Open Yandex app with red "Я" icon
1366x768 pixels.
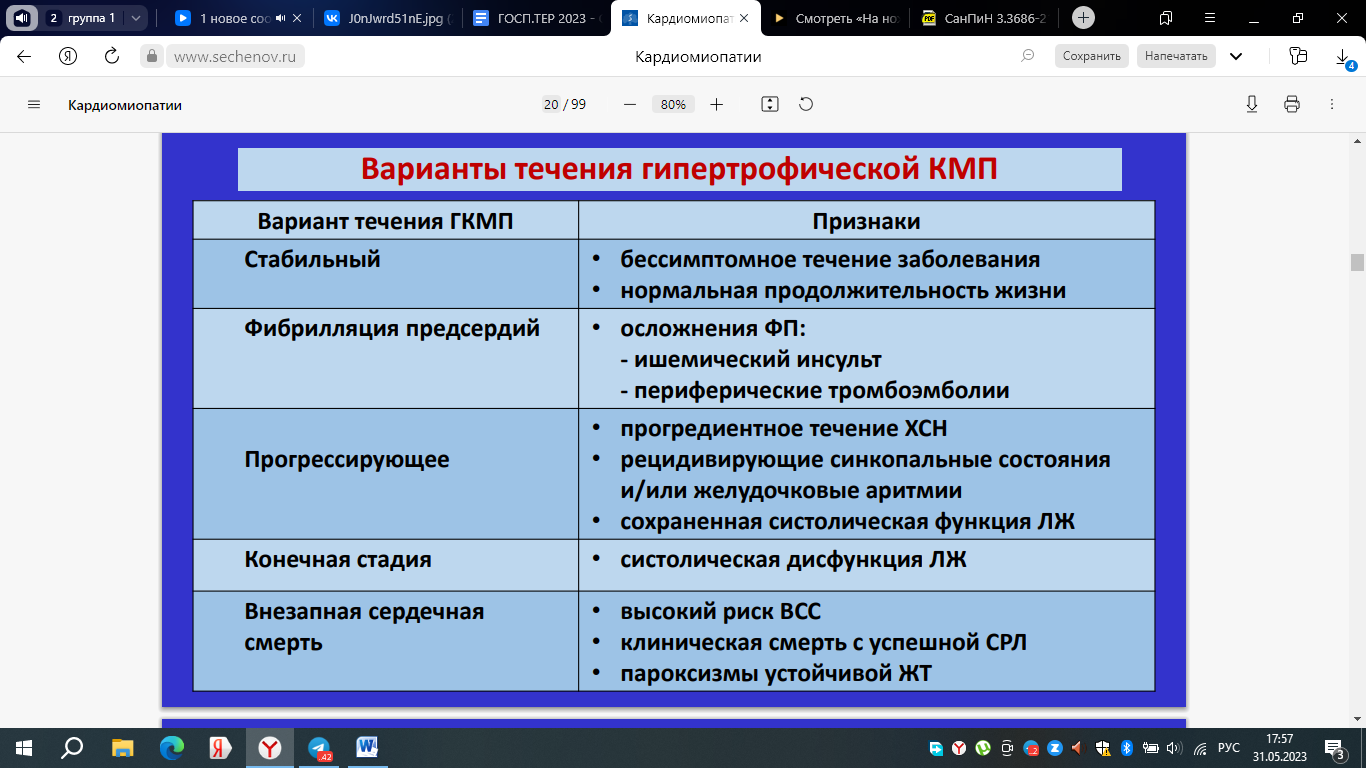tap(221, 747)
